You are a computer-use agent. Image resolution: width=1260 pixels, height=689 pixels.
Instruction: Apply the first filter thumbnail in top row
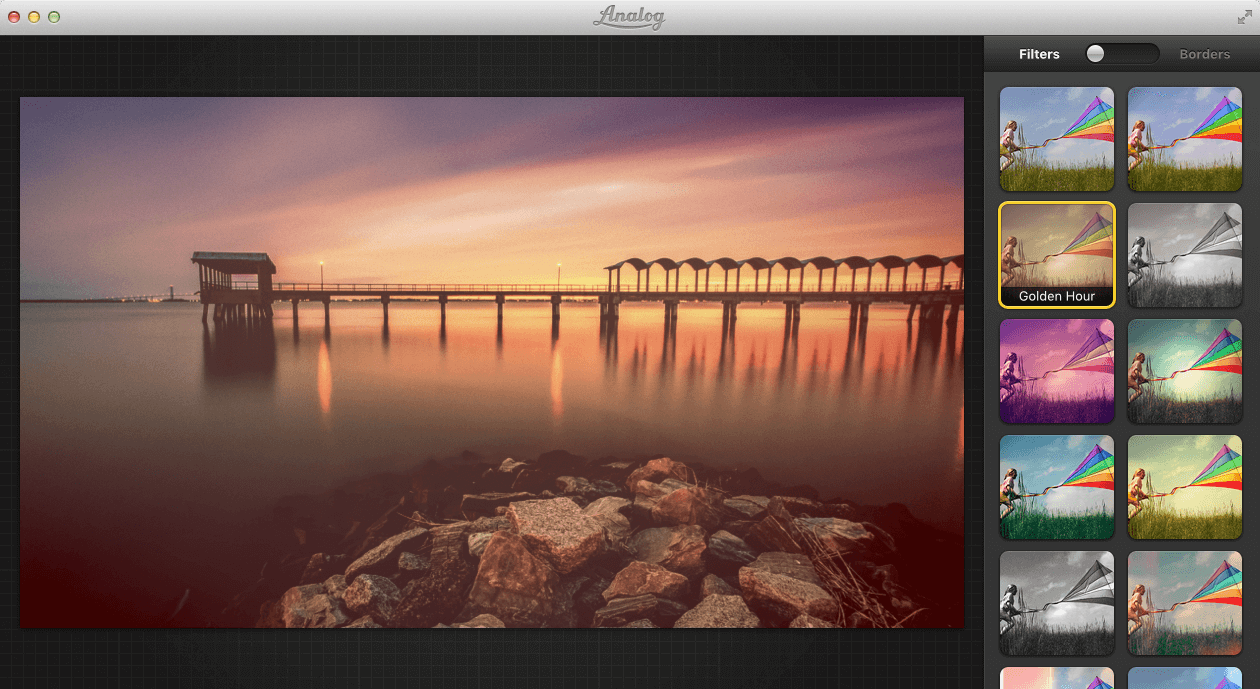(x=1057, y=139)
